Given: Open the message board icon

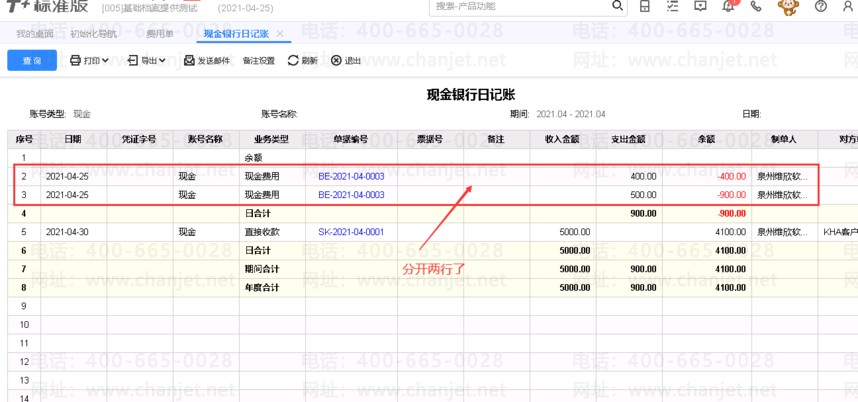Looking at the screenshot, I should click(x=700, y=6).
